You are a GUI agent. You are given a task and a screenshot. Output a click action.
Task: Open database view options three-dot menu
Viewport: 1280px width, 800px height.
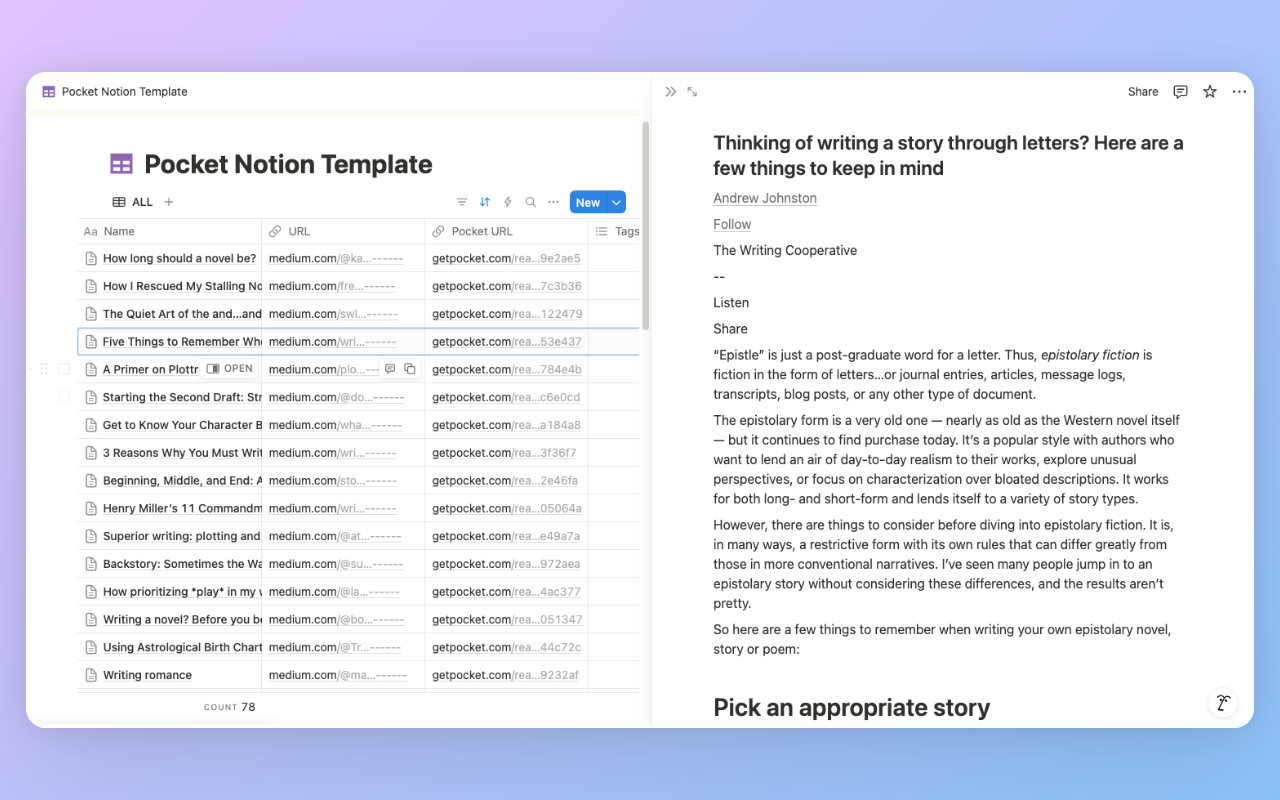[x=554, y=202]
